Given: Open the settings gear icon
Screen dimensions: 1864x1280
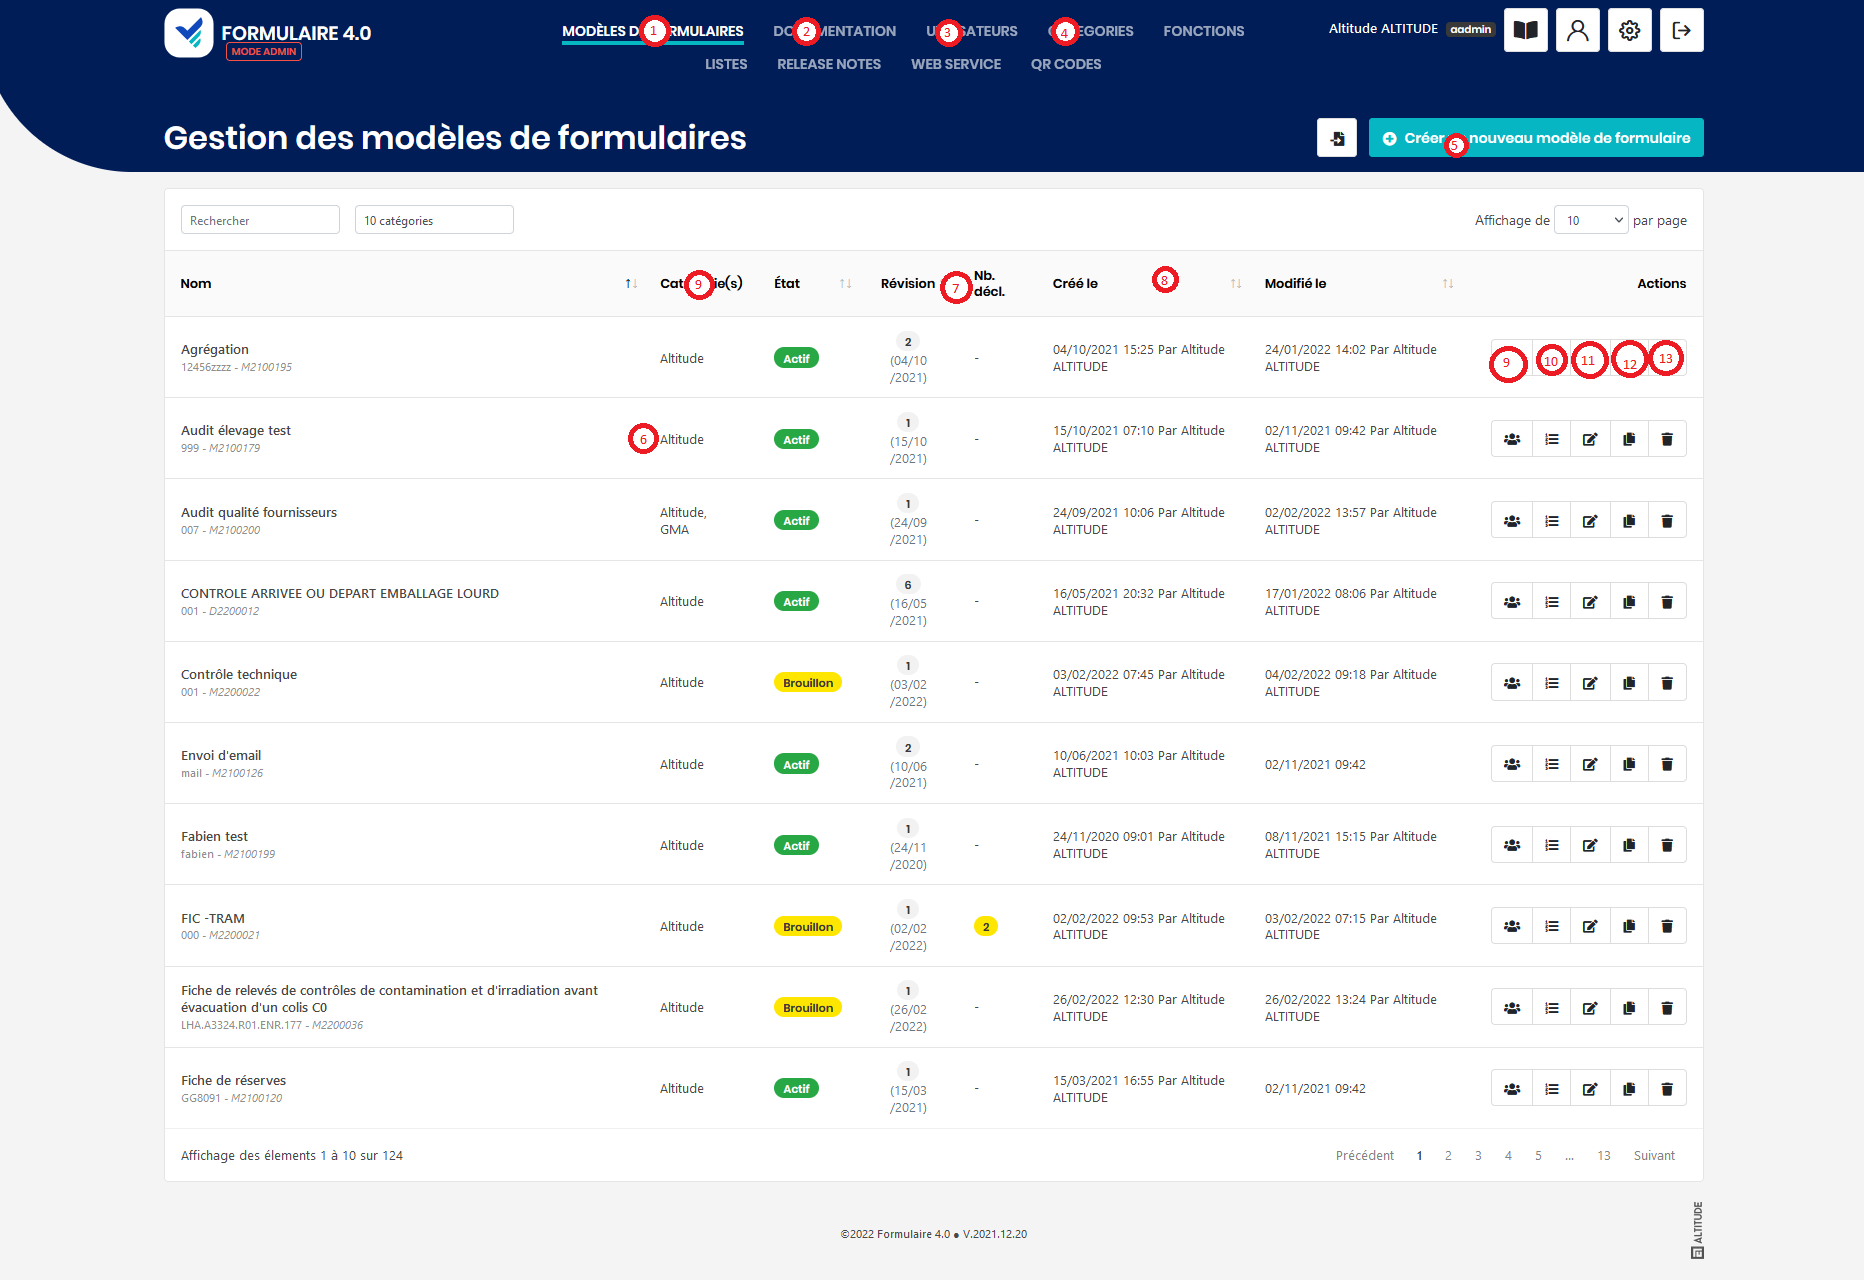Looking at the screenshot, I should [x=1629, y=30].
